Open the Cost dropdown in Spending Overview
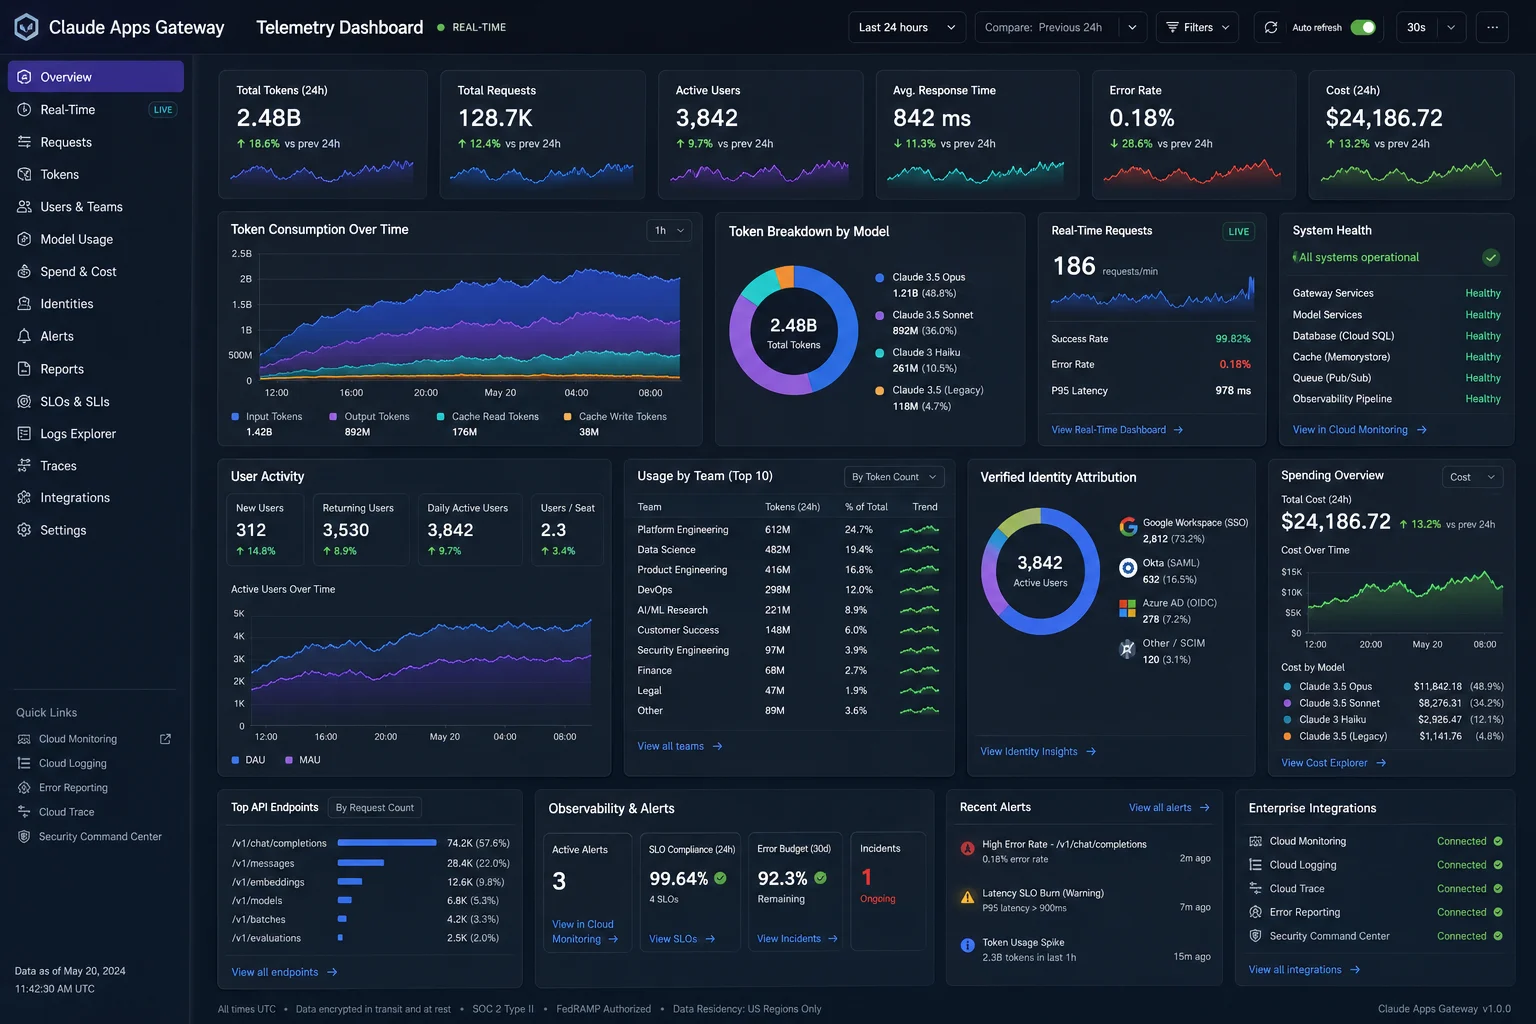Screen dimensions: 1536x1024 (1472, 477)
